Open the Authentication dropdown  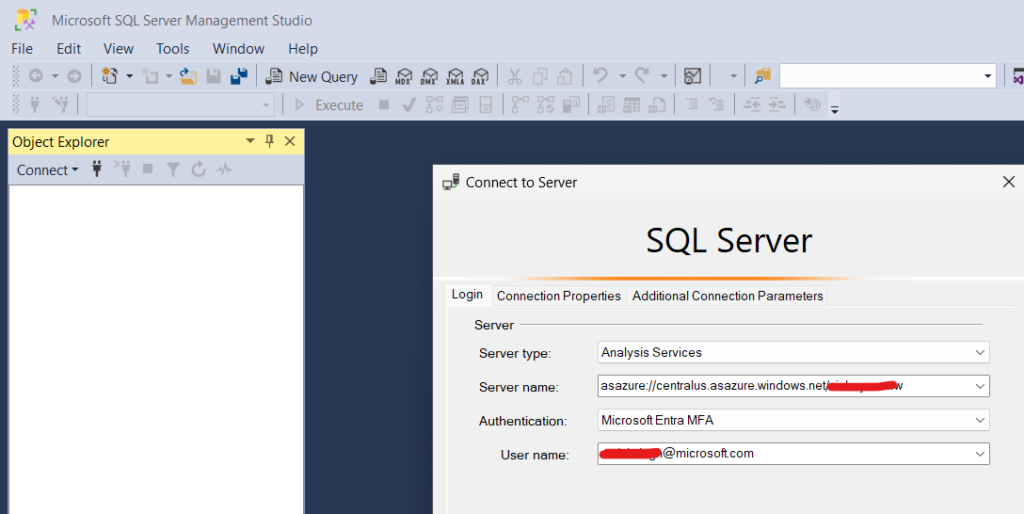pyautogui.click(x=793, y=420)
